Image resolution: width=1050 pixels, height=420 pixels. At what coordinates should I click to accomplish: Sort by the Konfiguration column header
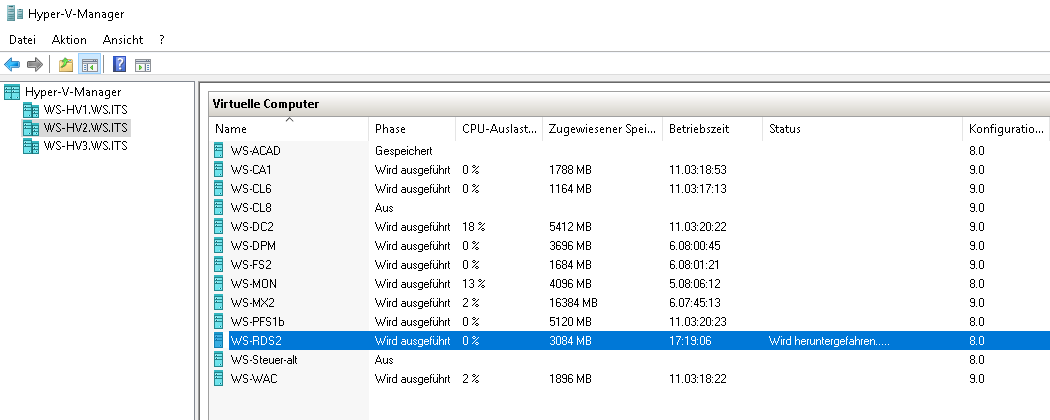1006,129
